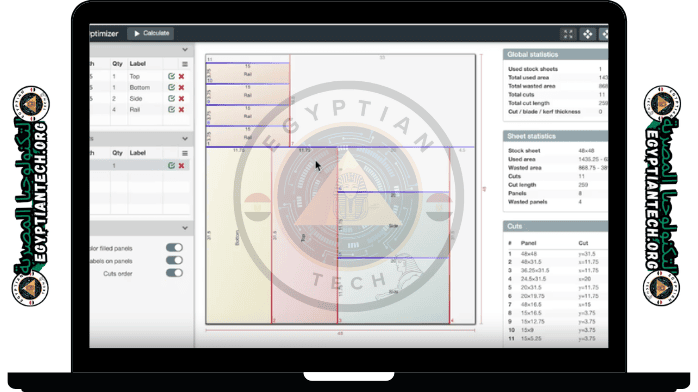
Task: Click the 'Top' label cell
Action: pyautogui.click(x=134, y=77)
